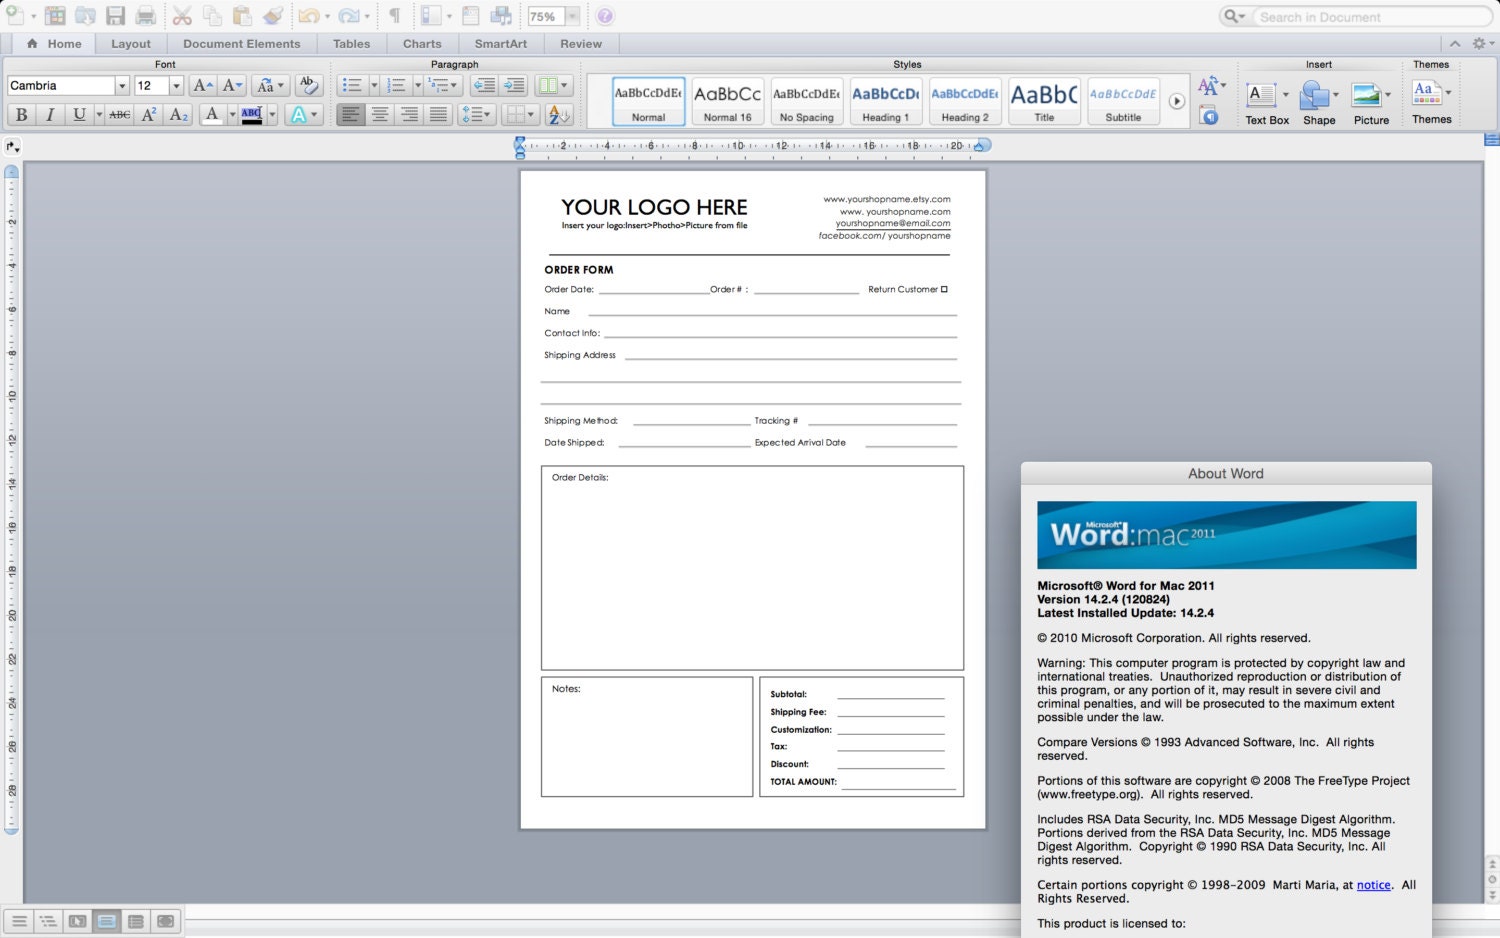This screenshot has width=1500, height=938.
Task: Select the Bold formatting icon
Action: 21,114
